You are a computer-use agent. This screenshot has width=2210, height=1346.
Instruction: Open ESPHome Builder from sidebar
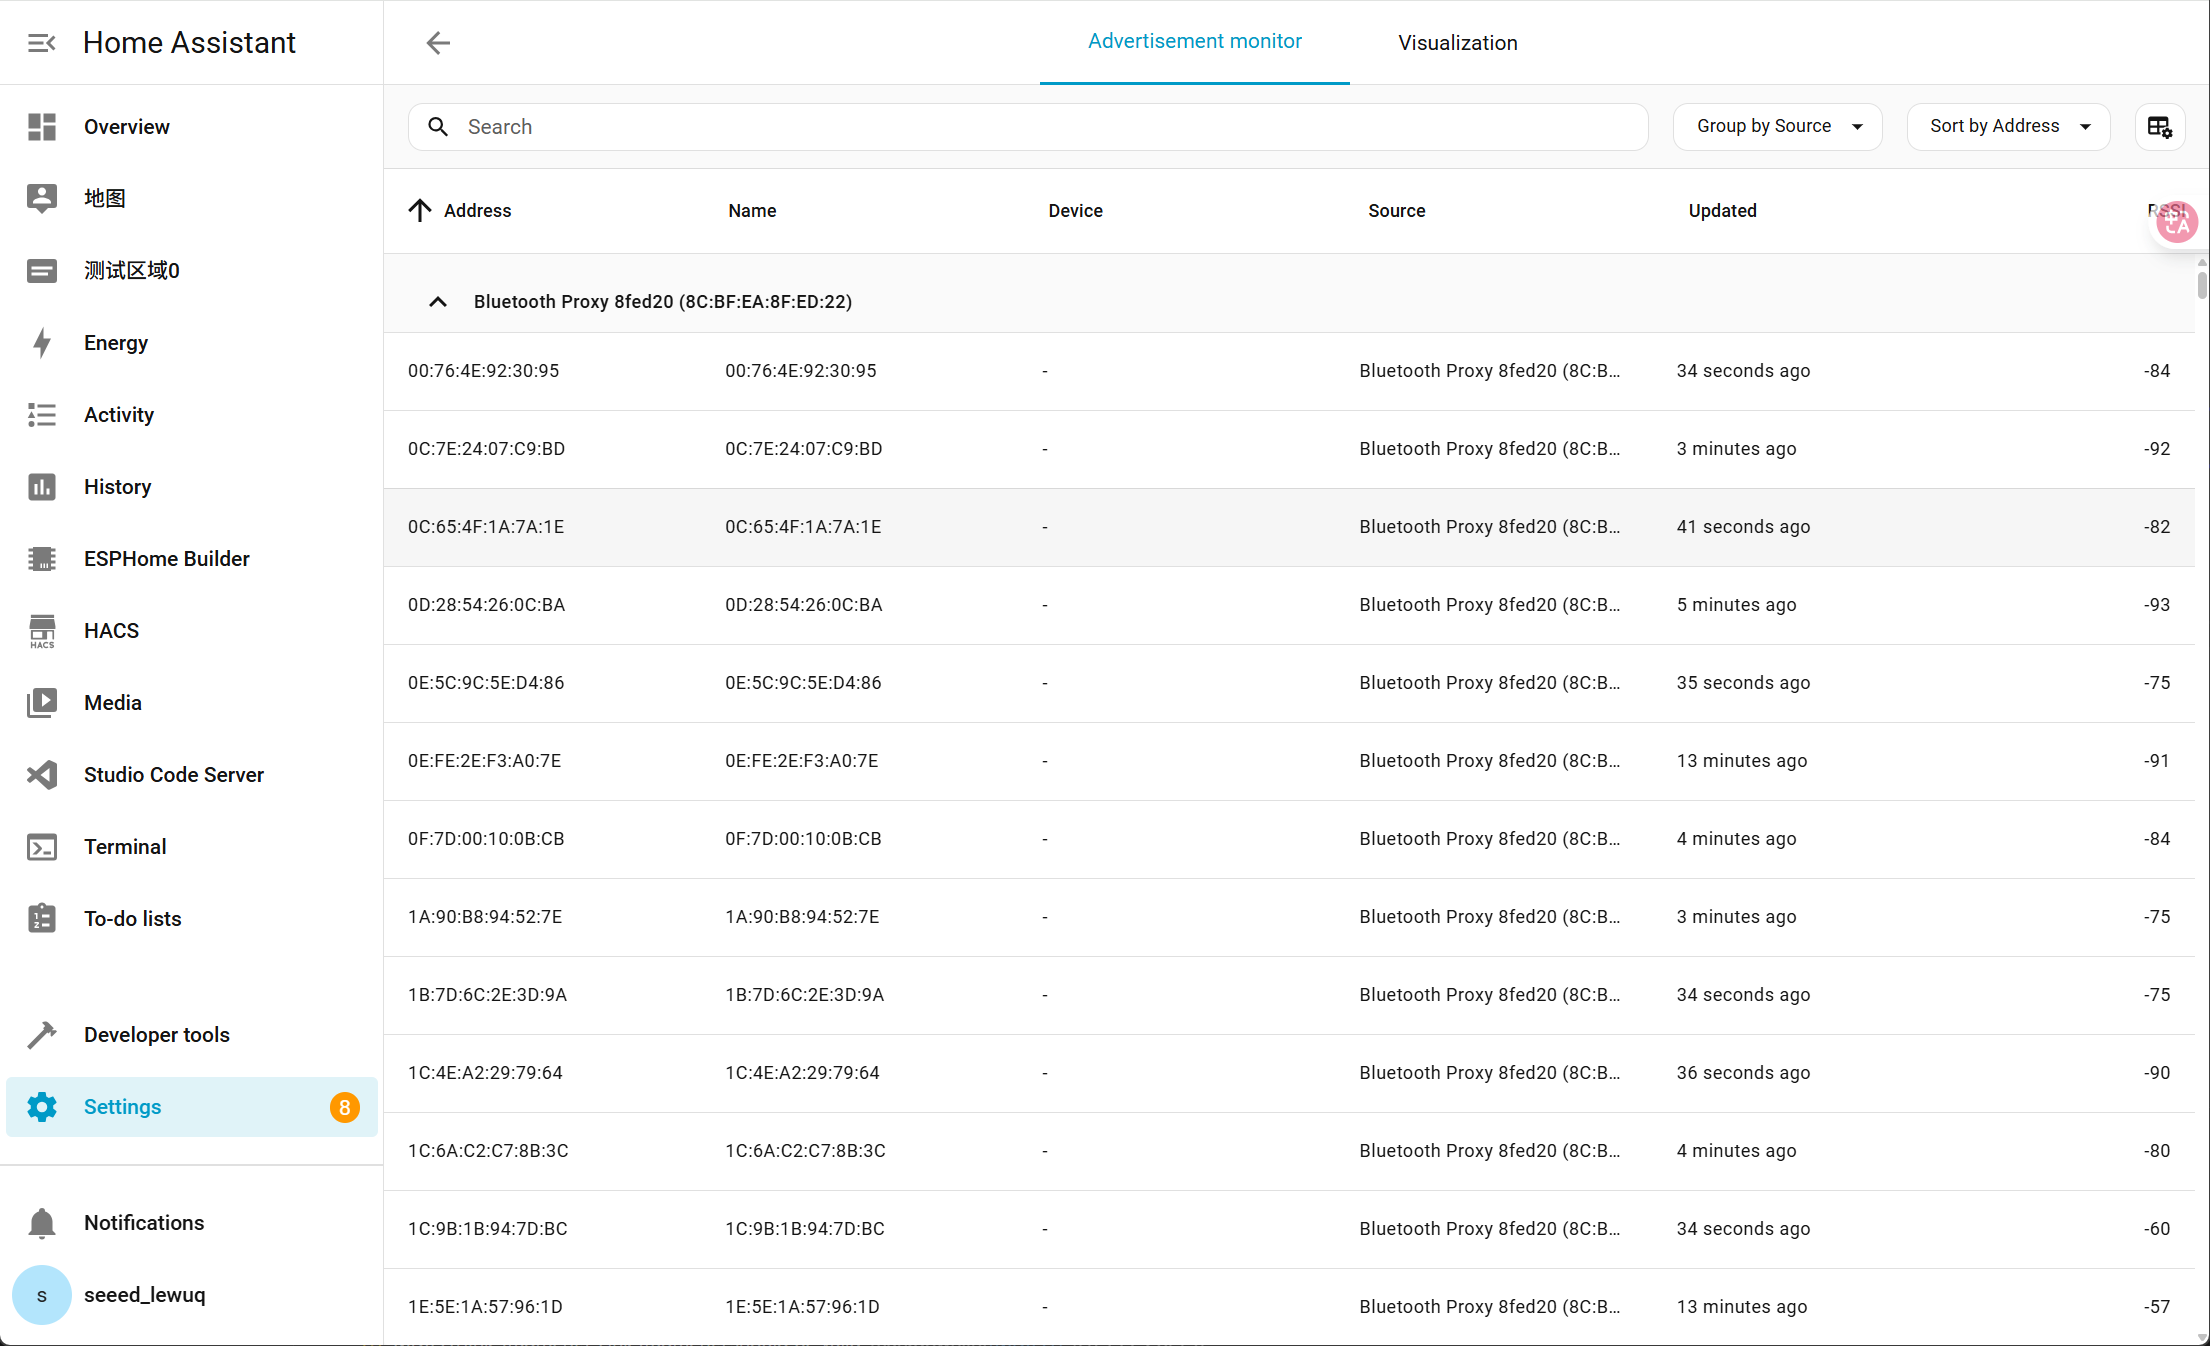[x=166, y=559]
